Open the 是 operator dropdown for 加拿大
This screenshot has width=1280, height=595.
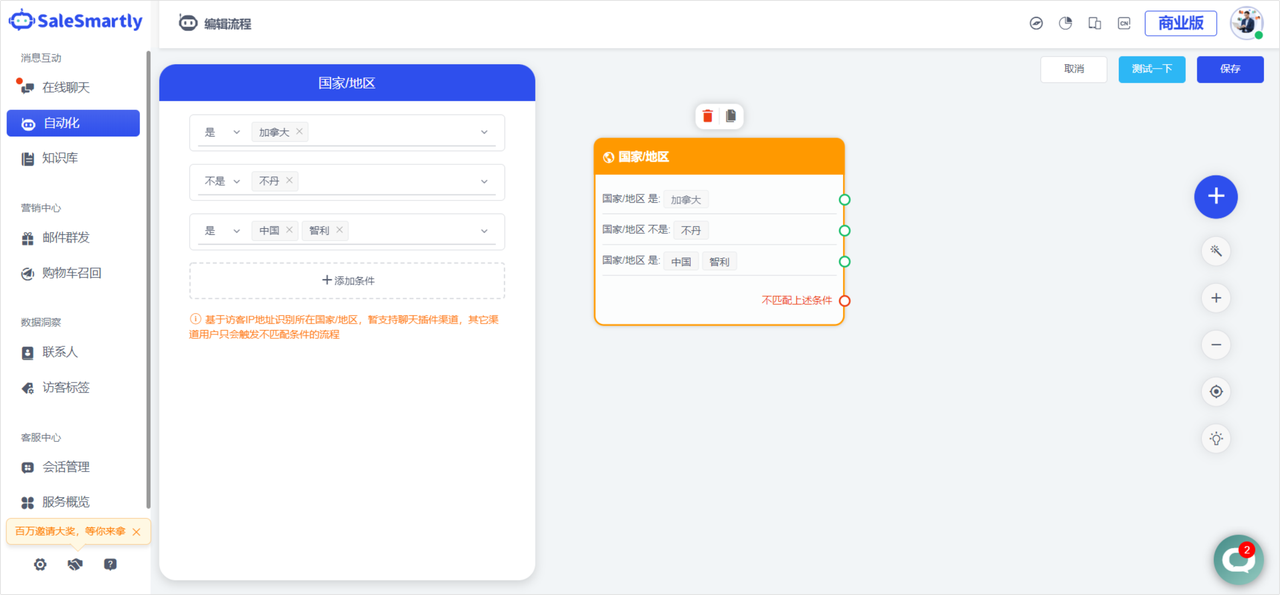pos(223,132)
